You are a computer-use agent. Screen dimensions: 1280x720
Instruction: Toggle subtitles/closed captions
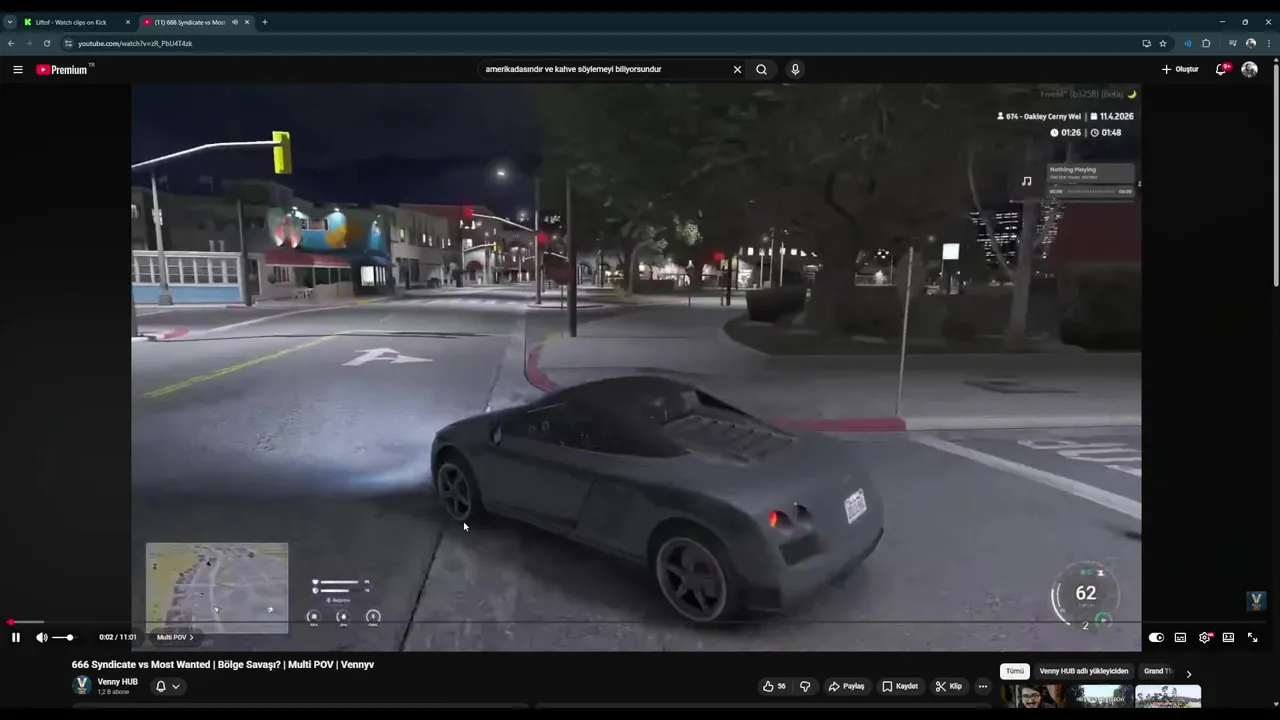[x=1180, y=637]
